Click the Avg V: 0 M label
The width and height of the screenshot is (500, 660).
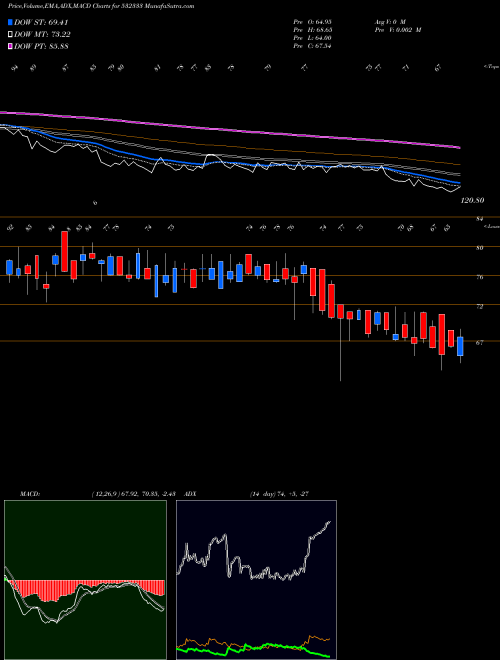[x=390, y=21]
